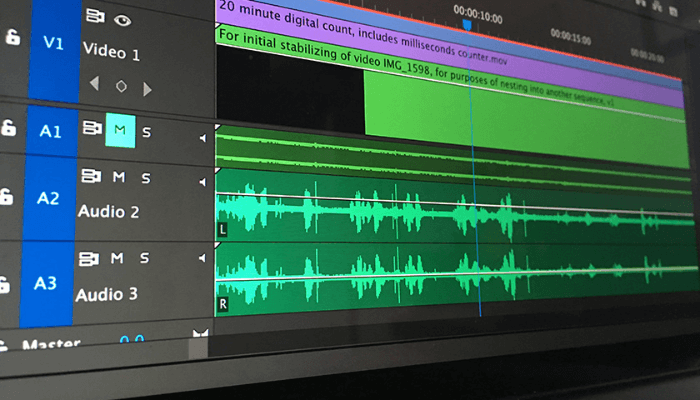This screenshot has width=700, height=400.
Task: Click A1 voice-over speaker icon
Action: point(203,138)
